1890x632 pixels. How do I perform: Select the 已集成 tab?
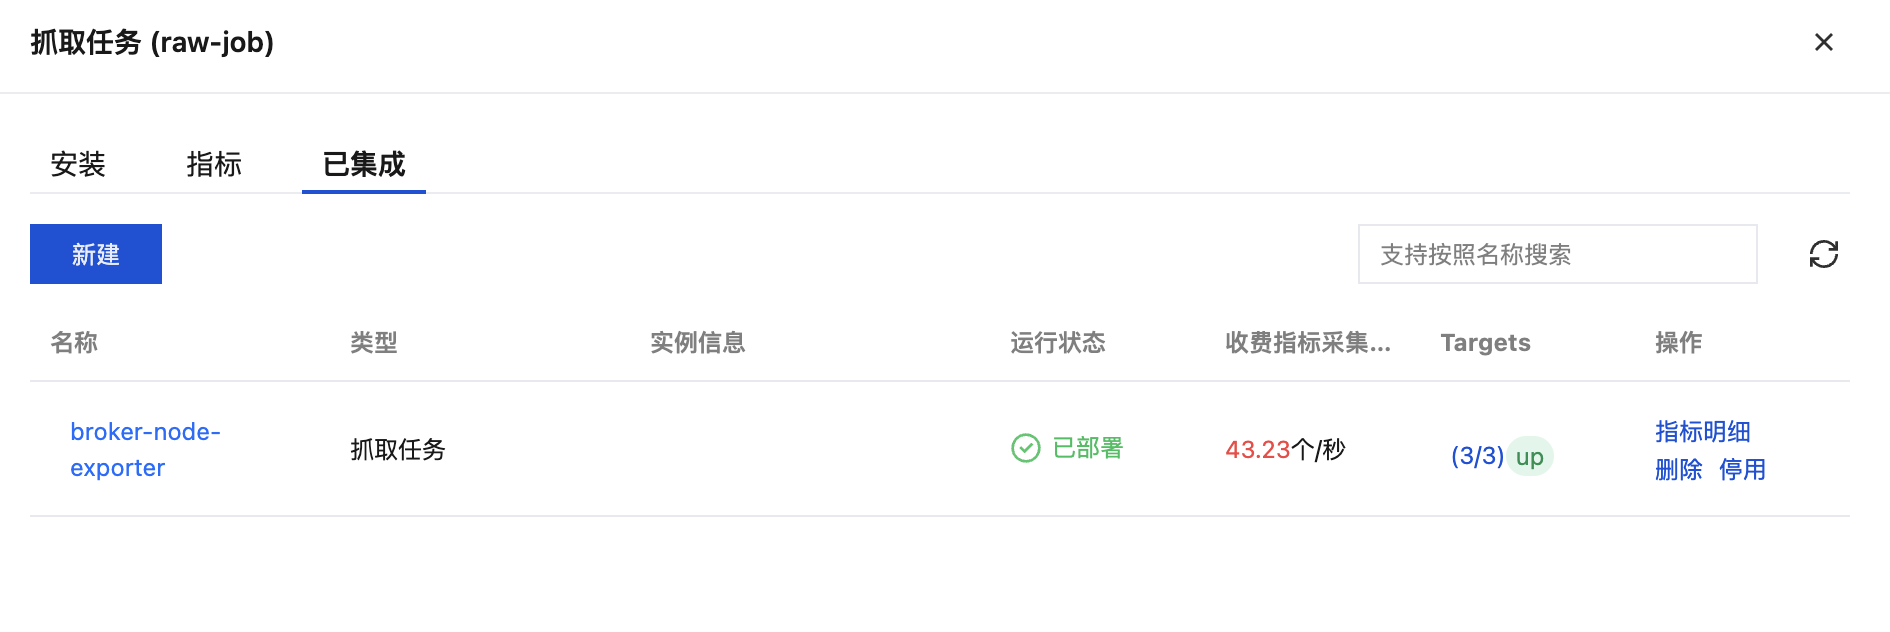click(364, 164)
